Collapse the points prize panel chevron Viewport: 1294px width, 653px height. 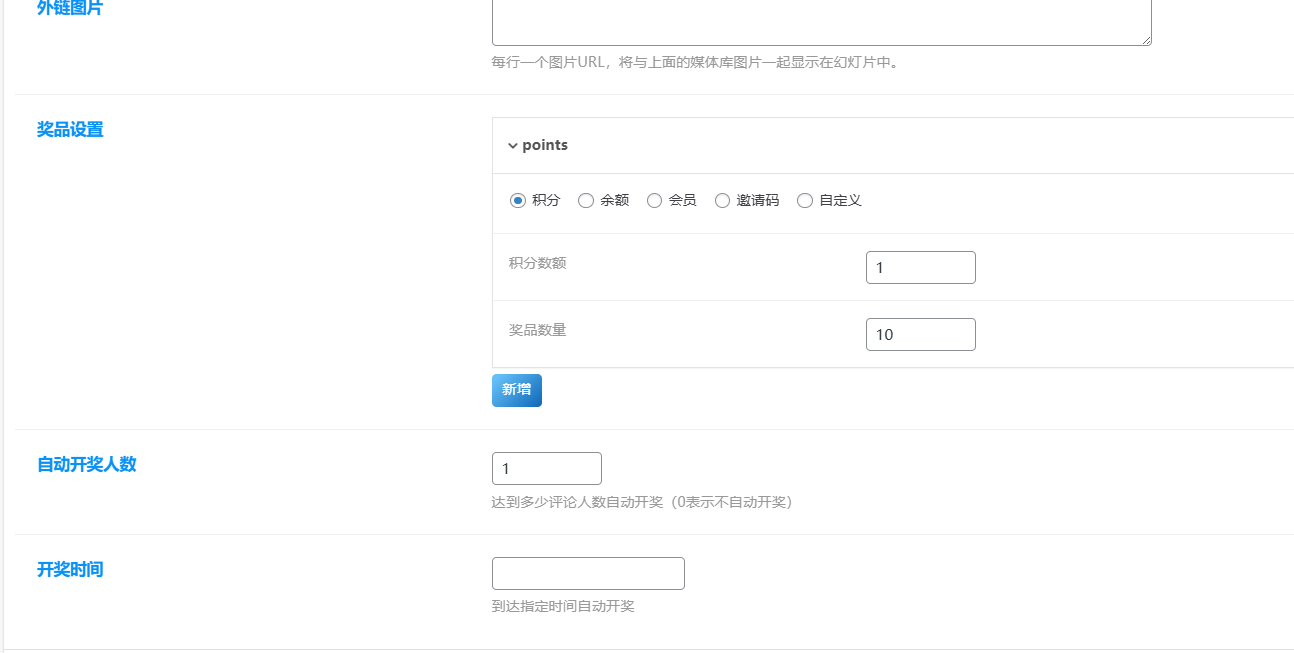[x=513, y=146]
